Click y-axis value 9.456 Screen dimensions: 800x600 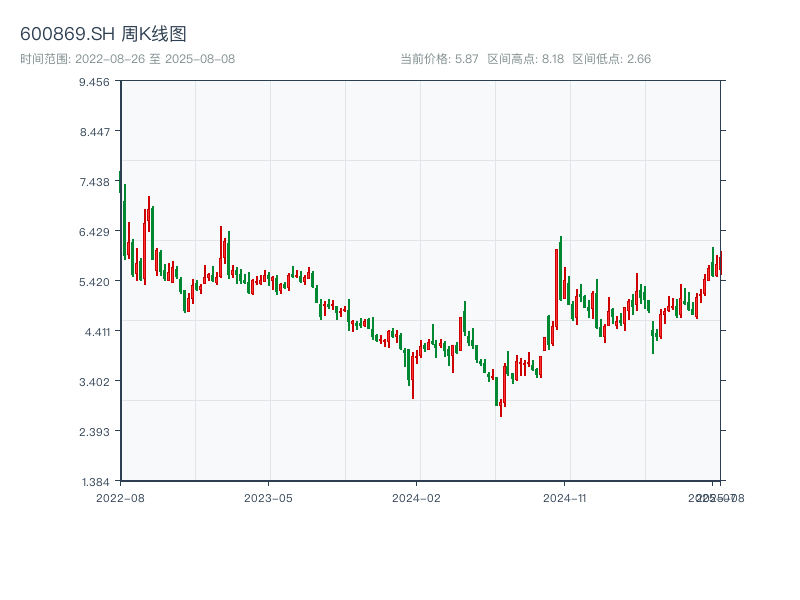[94, 82]
